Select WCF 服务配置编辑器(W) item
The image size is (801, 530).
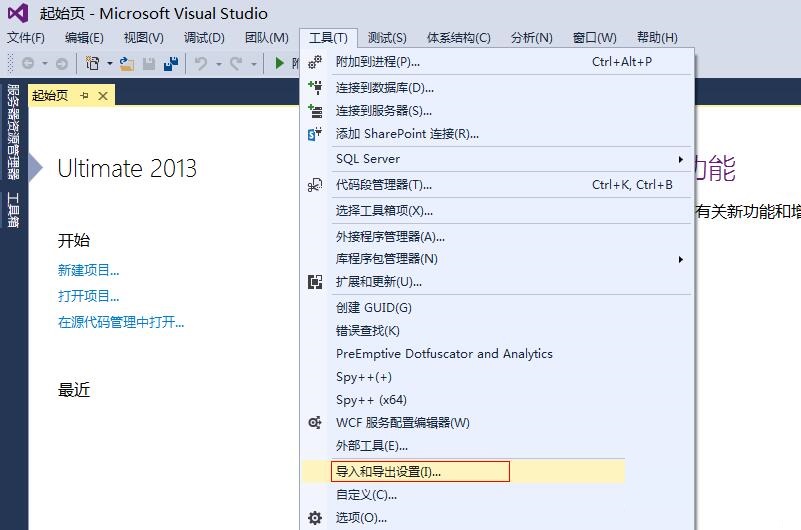click(497, 423)
